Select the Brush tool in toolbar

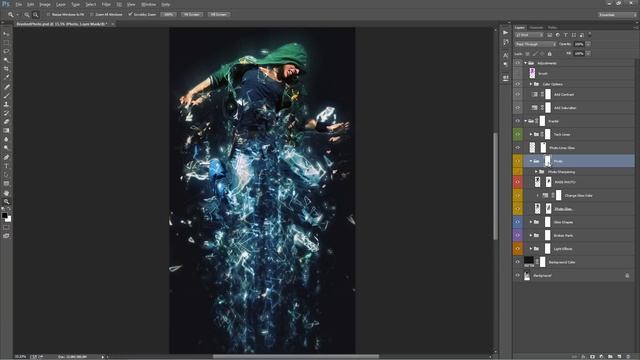(x=6, y=96)
